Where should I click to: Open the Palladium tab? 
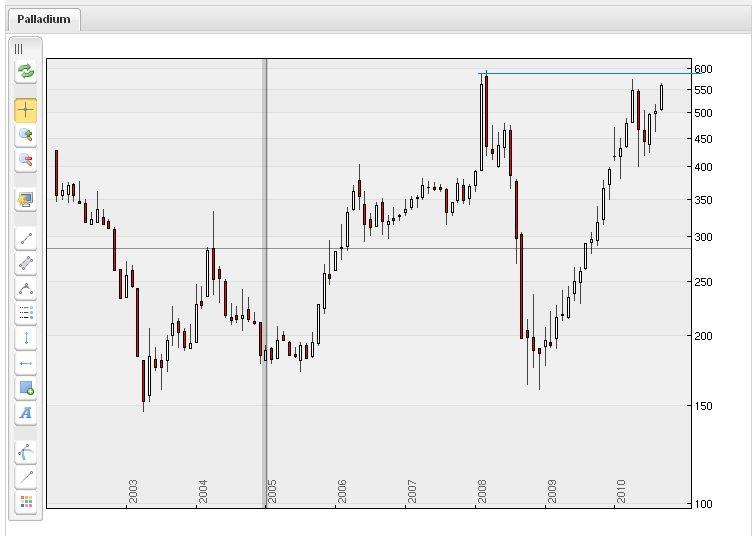point(44,19)
